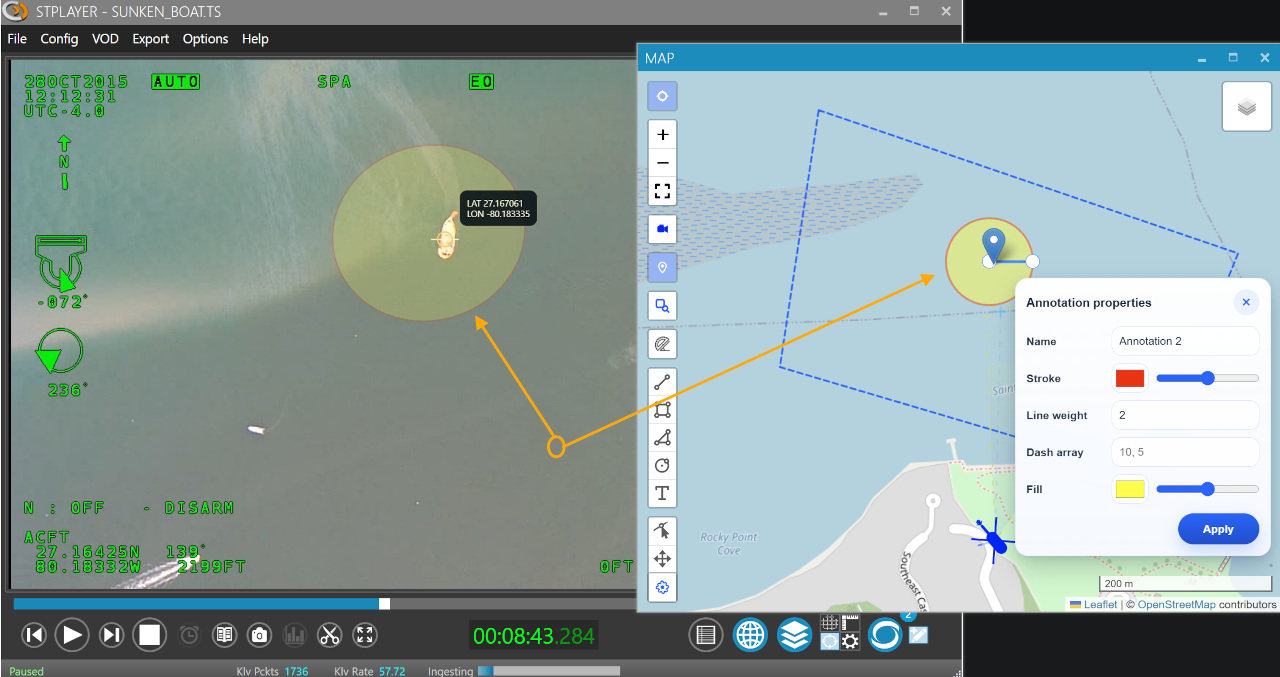Select the draw polyline tool
The width and height of the screenshot is (1280, 677).
point(662,382)
